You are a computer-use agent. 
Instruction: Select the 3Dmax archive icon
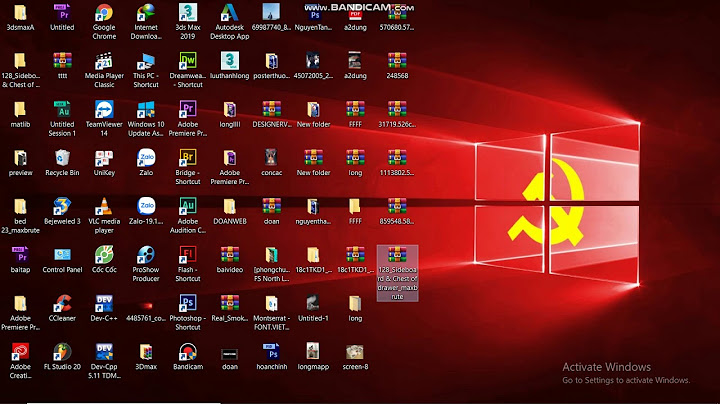(x=146, y=353)
